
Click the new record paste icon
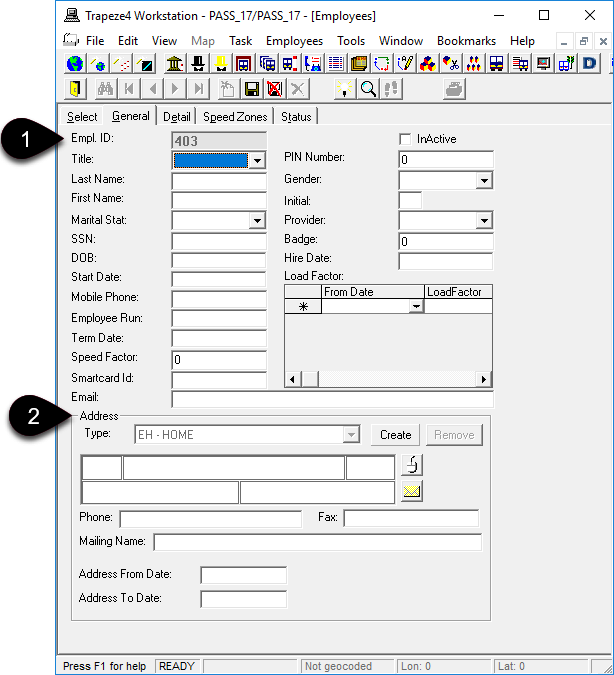[228, 89]
